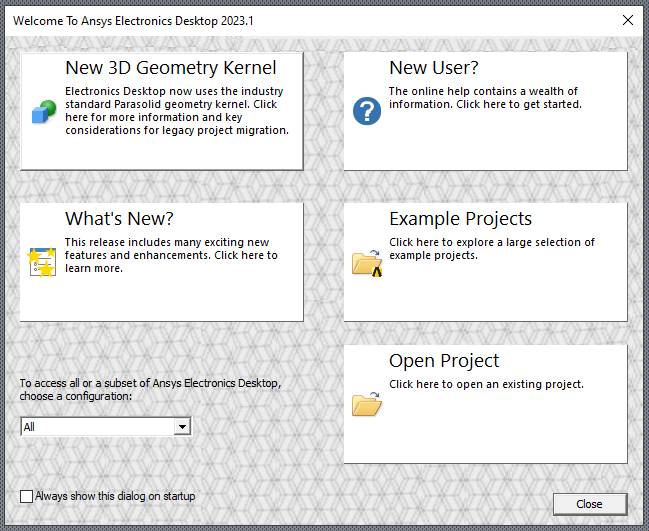Click the dialog title 'Welcome To Ansys Electronics Desktop 2023.1'
This screenshot has width=649, height=531.
click(x=133, y=20)
